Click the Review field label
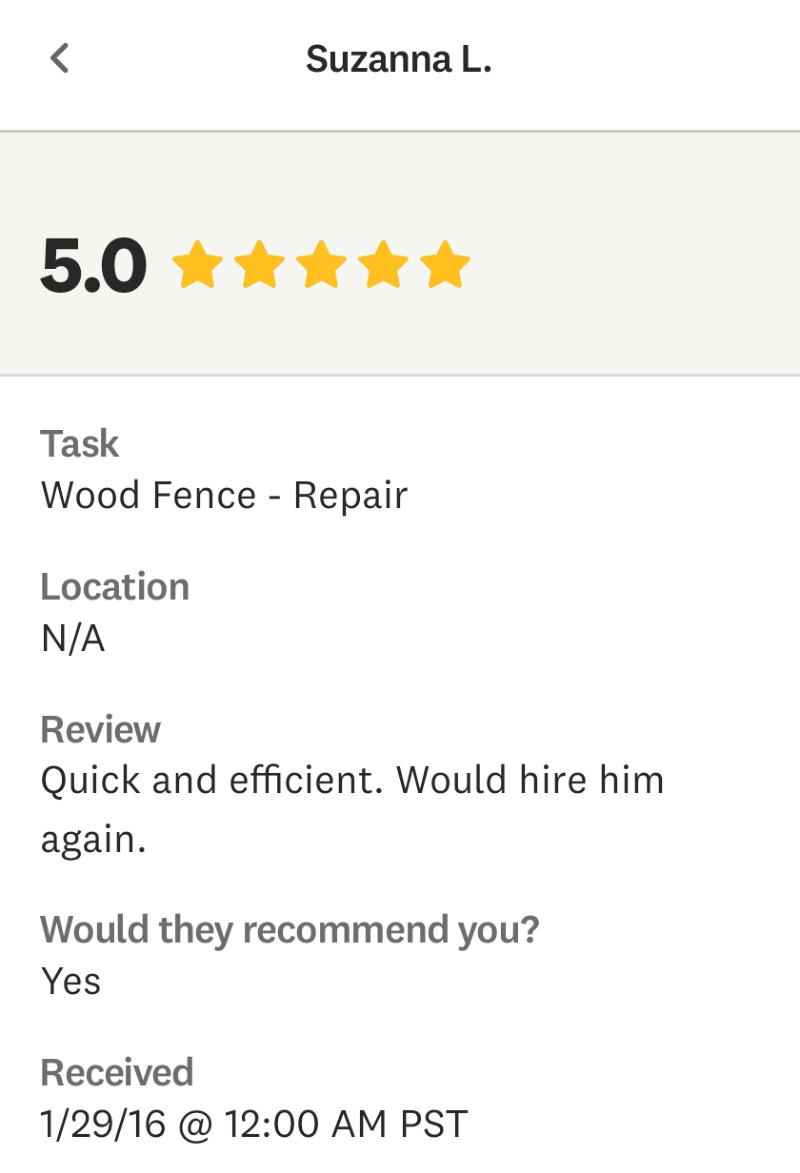 [x=100, y=729]
